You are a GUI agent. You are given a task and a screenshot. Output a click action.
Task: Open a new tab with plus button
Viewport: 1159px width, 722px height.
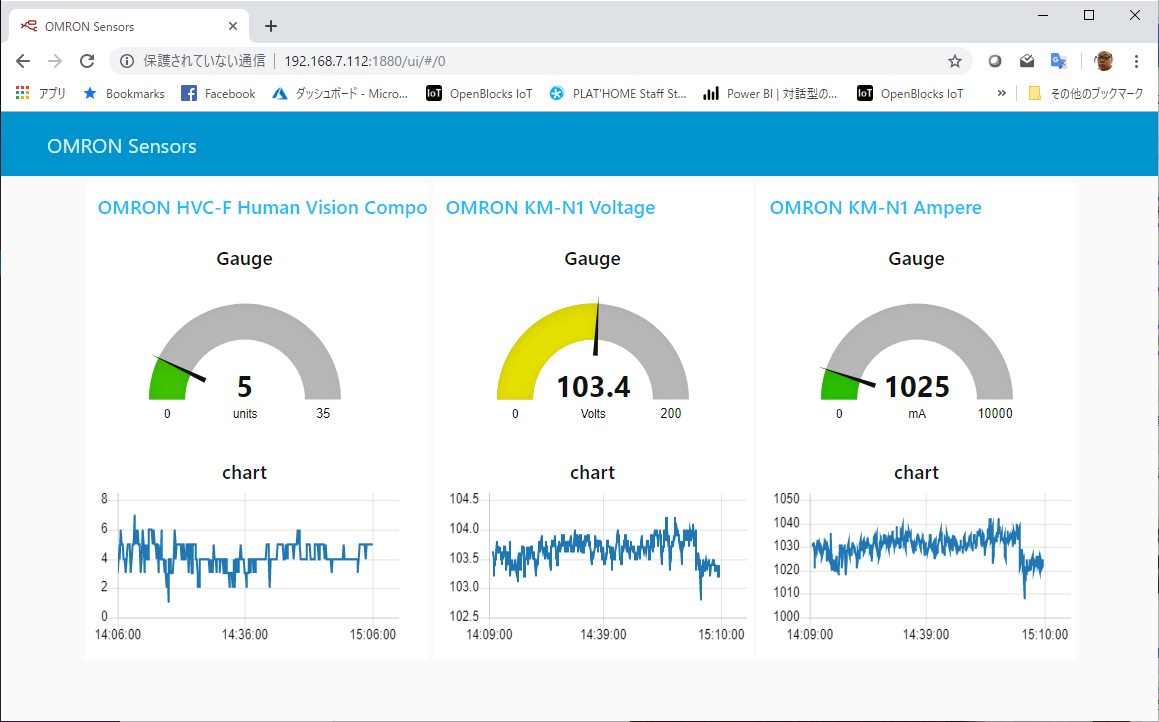tap(271, 27)
